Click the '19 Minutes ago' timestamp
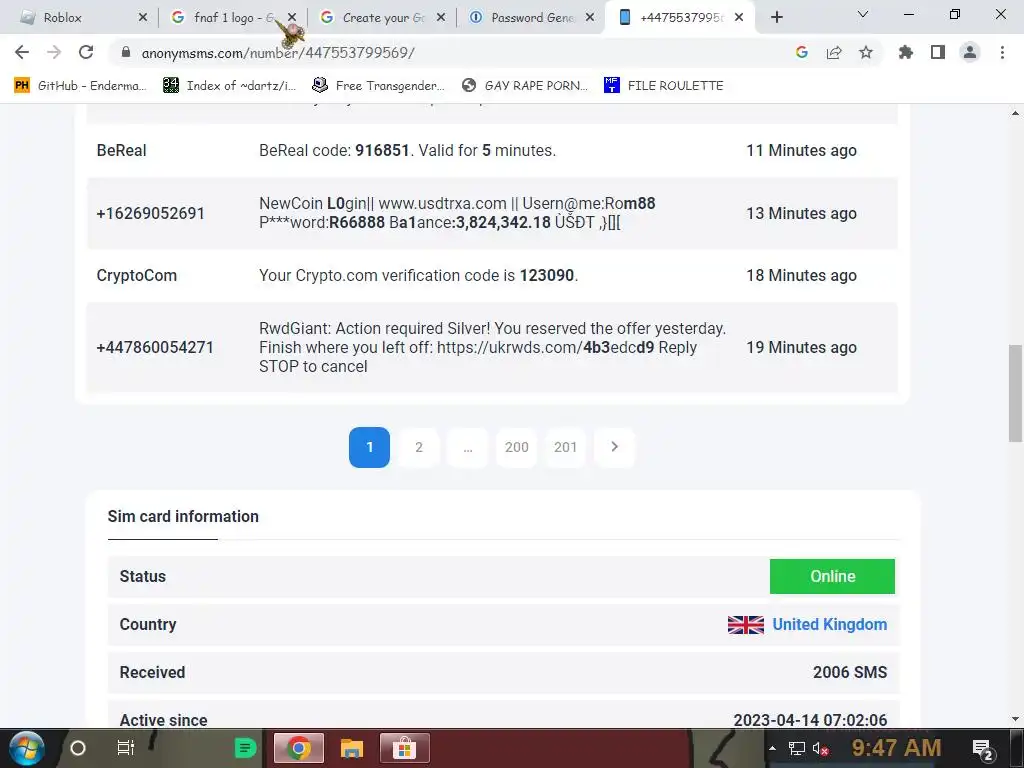Viewport: 1024px width, 768px height. 801,347
